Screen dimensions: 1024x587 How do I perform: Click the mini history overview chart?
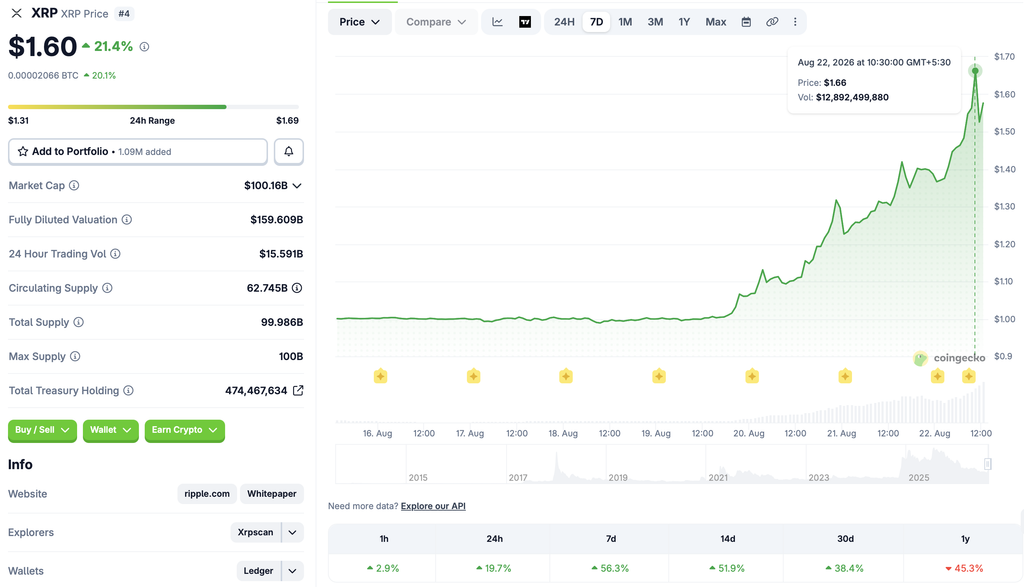pyautogui.click(x=662, y=464)
